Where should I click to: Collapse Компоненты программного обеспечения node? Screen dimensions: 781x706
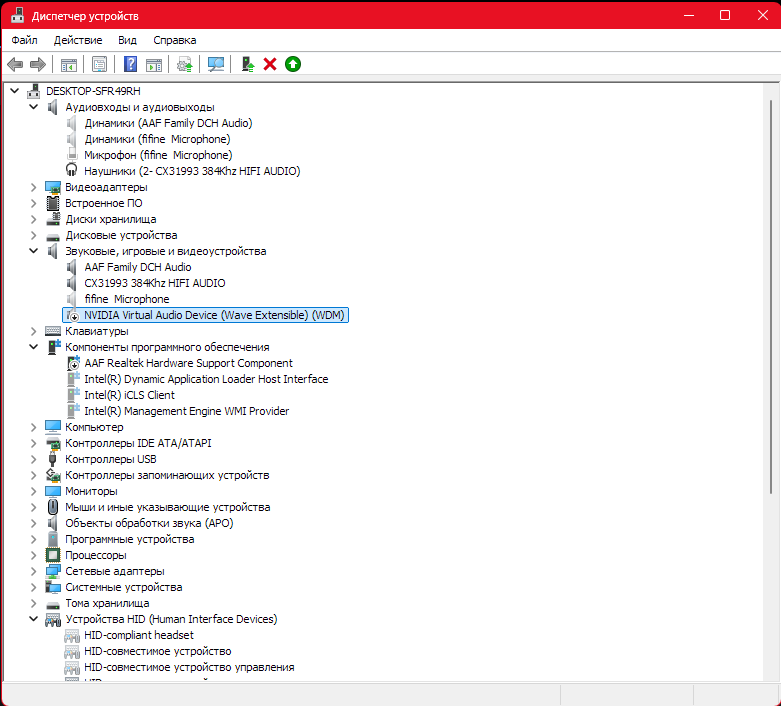click(34, 347)
